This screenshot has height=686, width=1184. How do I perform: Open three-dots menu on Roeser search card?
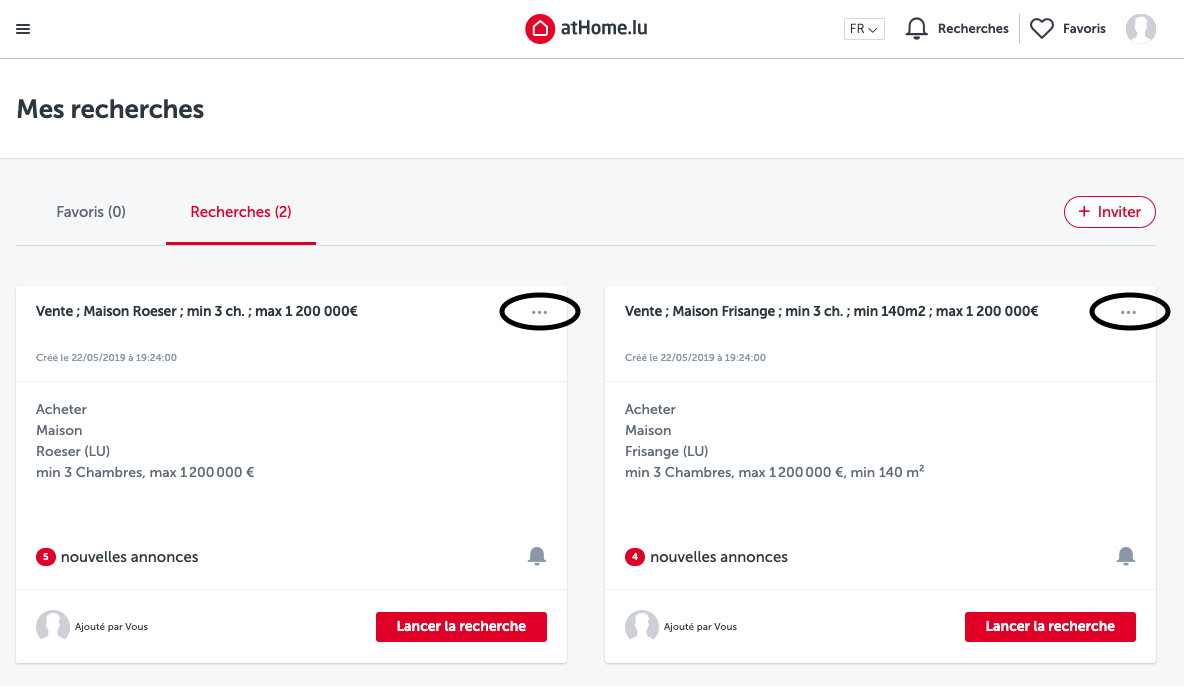(x=539, y=312)
